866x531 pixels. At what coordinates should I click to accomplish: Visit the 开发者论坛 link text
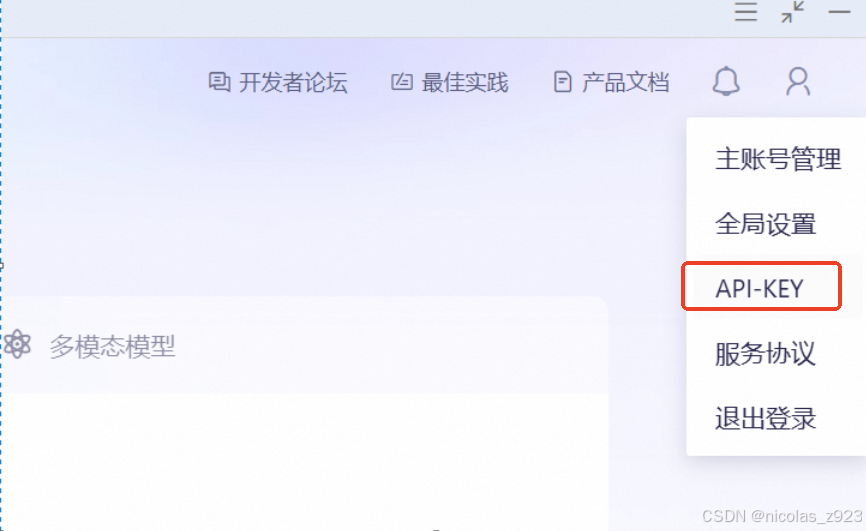(293, 82)
